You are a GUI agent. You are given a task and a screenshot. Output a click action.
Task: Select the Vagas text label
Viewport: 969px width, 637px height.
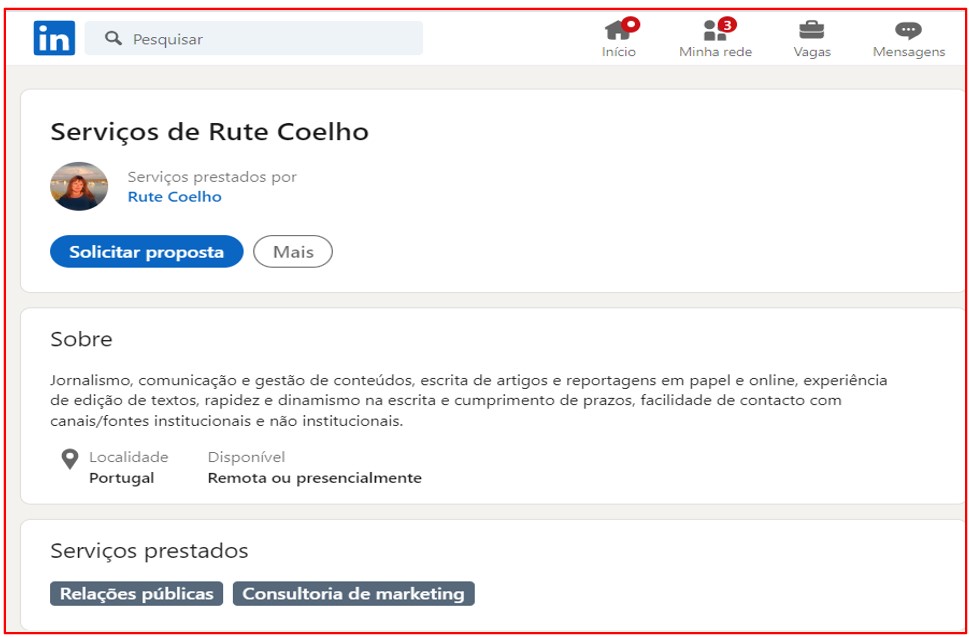[812, 52]
